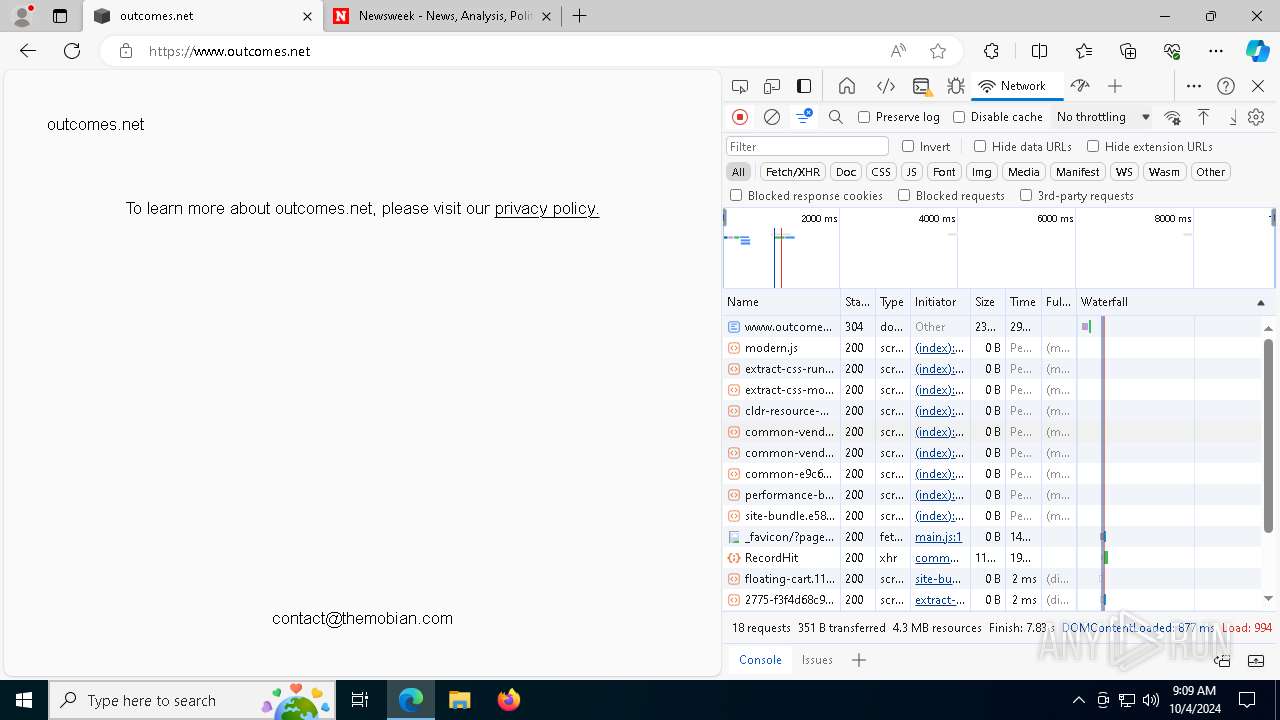Screen dimensions: 1280x720
Task: Enable Preserve log checkbox
Action: point(864,117)
